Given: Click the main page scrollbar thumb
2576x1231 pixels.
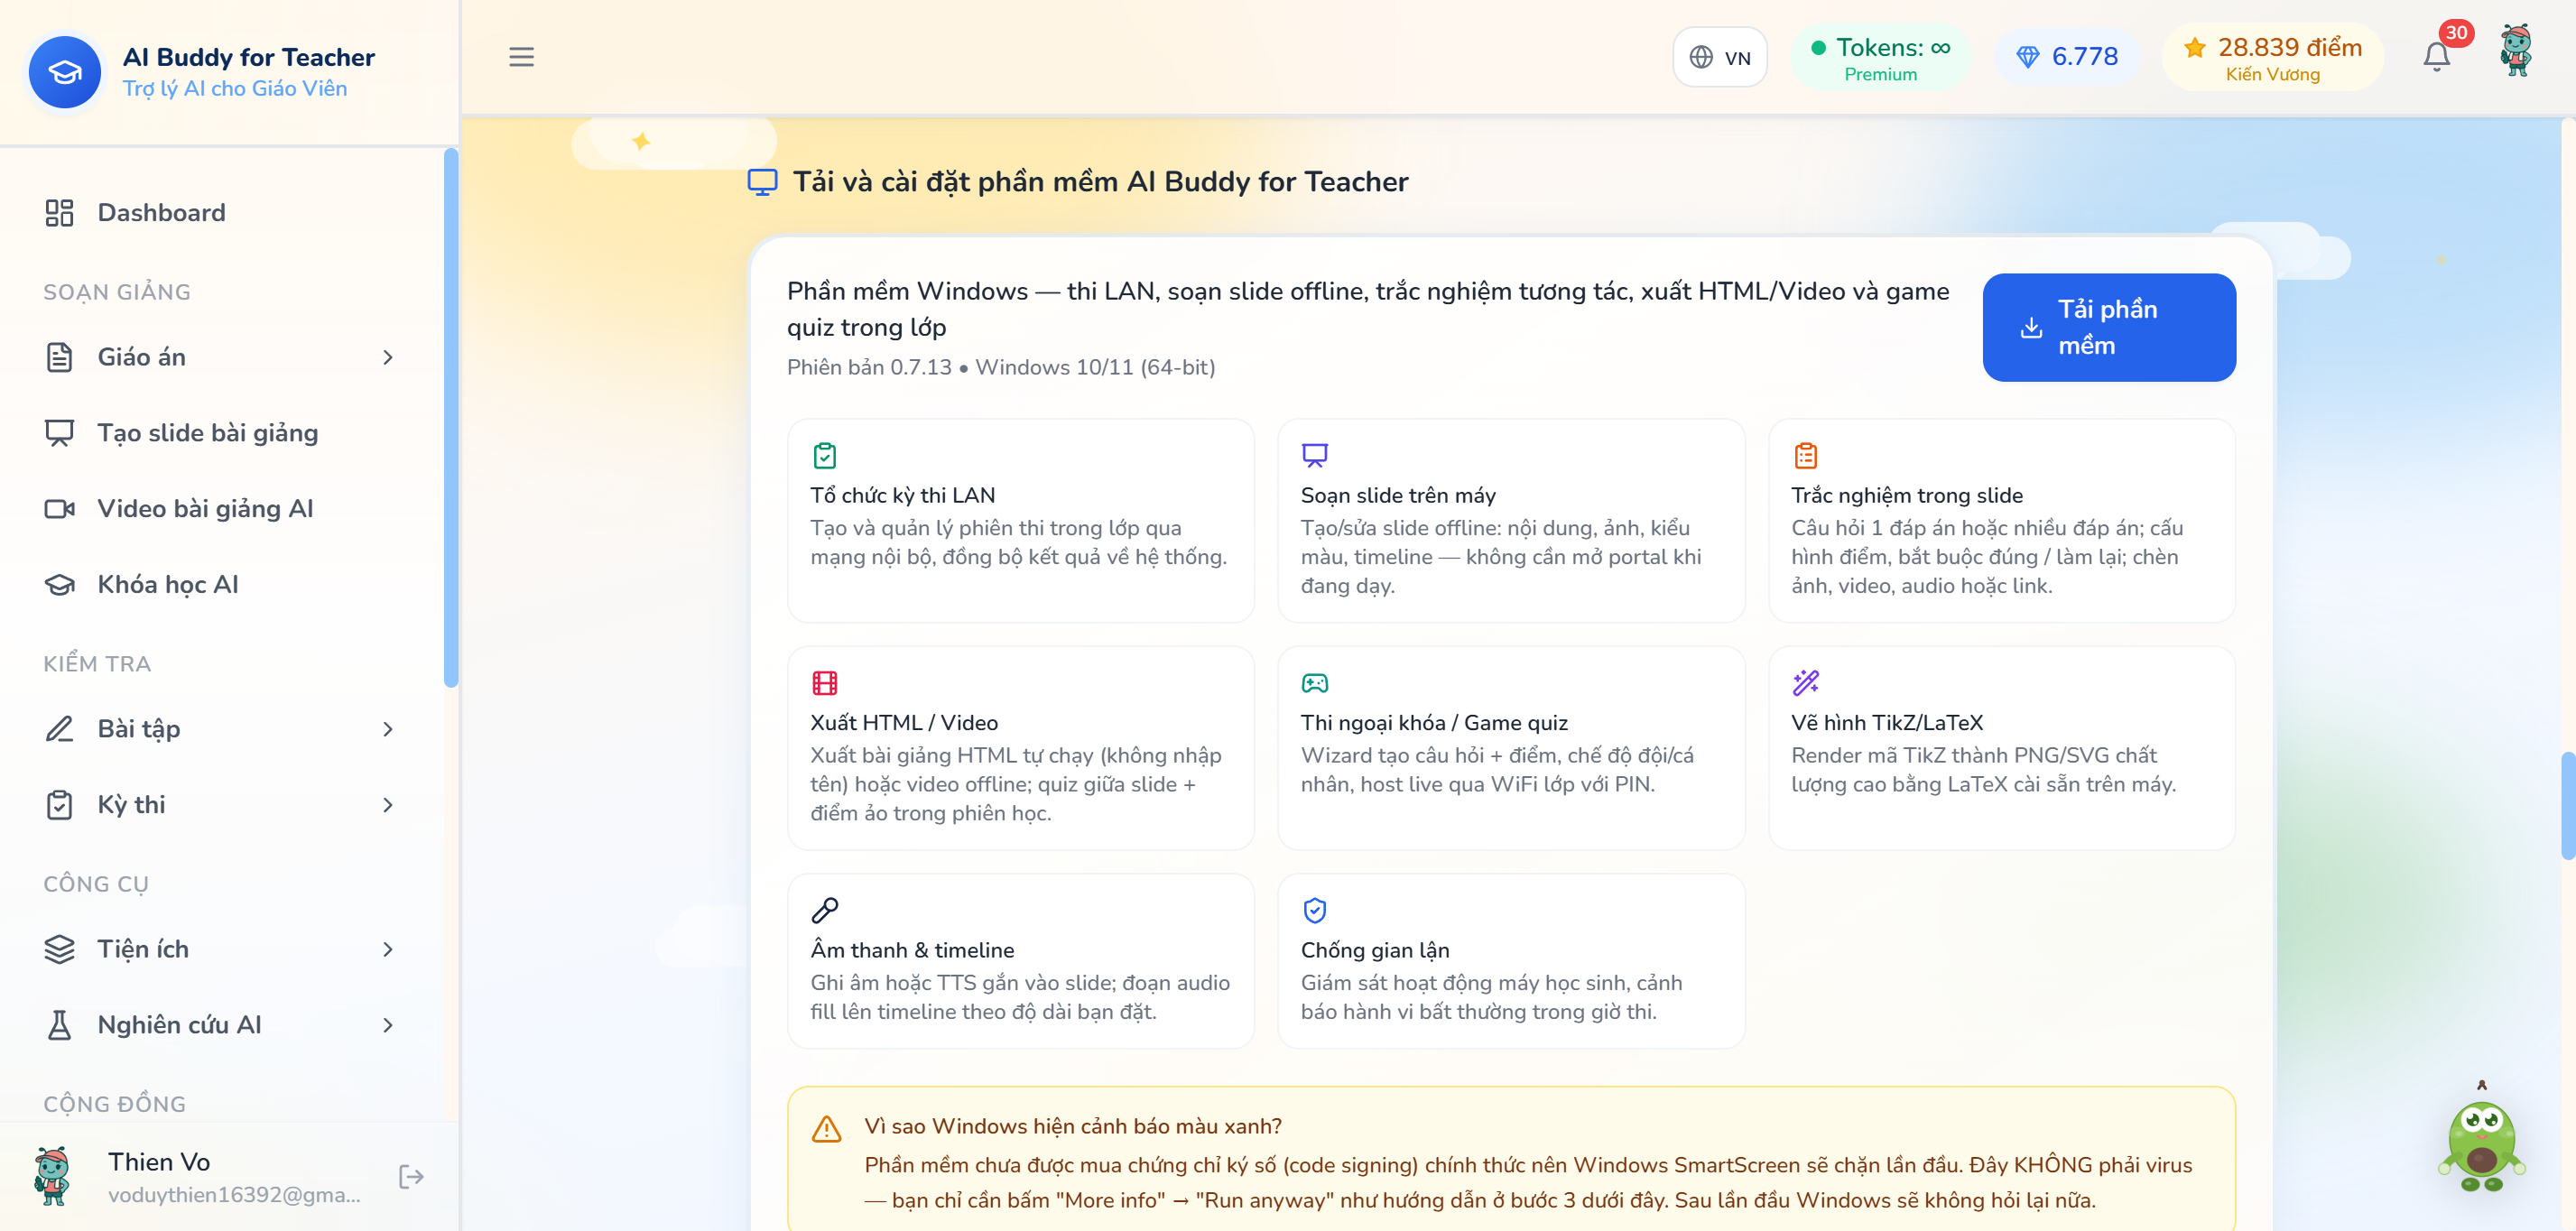Looking at the screenshot, I should [x=2567, y=805].
